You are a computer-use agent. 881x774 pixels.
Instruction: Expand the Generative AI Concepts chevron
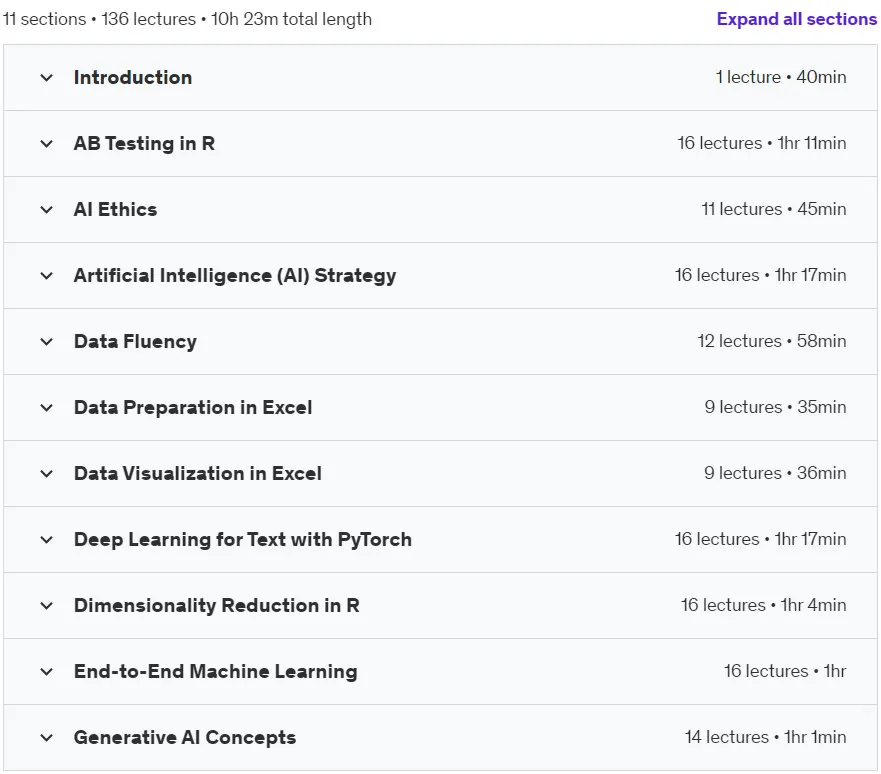click(x=47, y=737)
